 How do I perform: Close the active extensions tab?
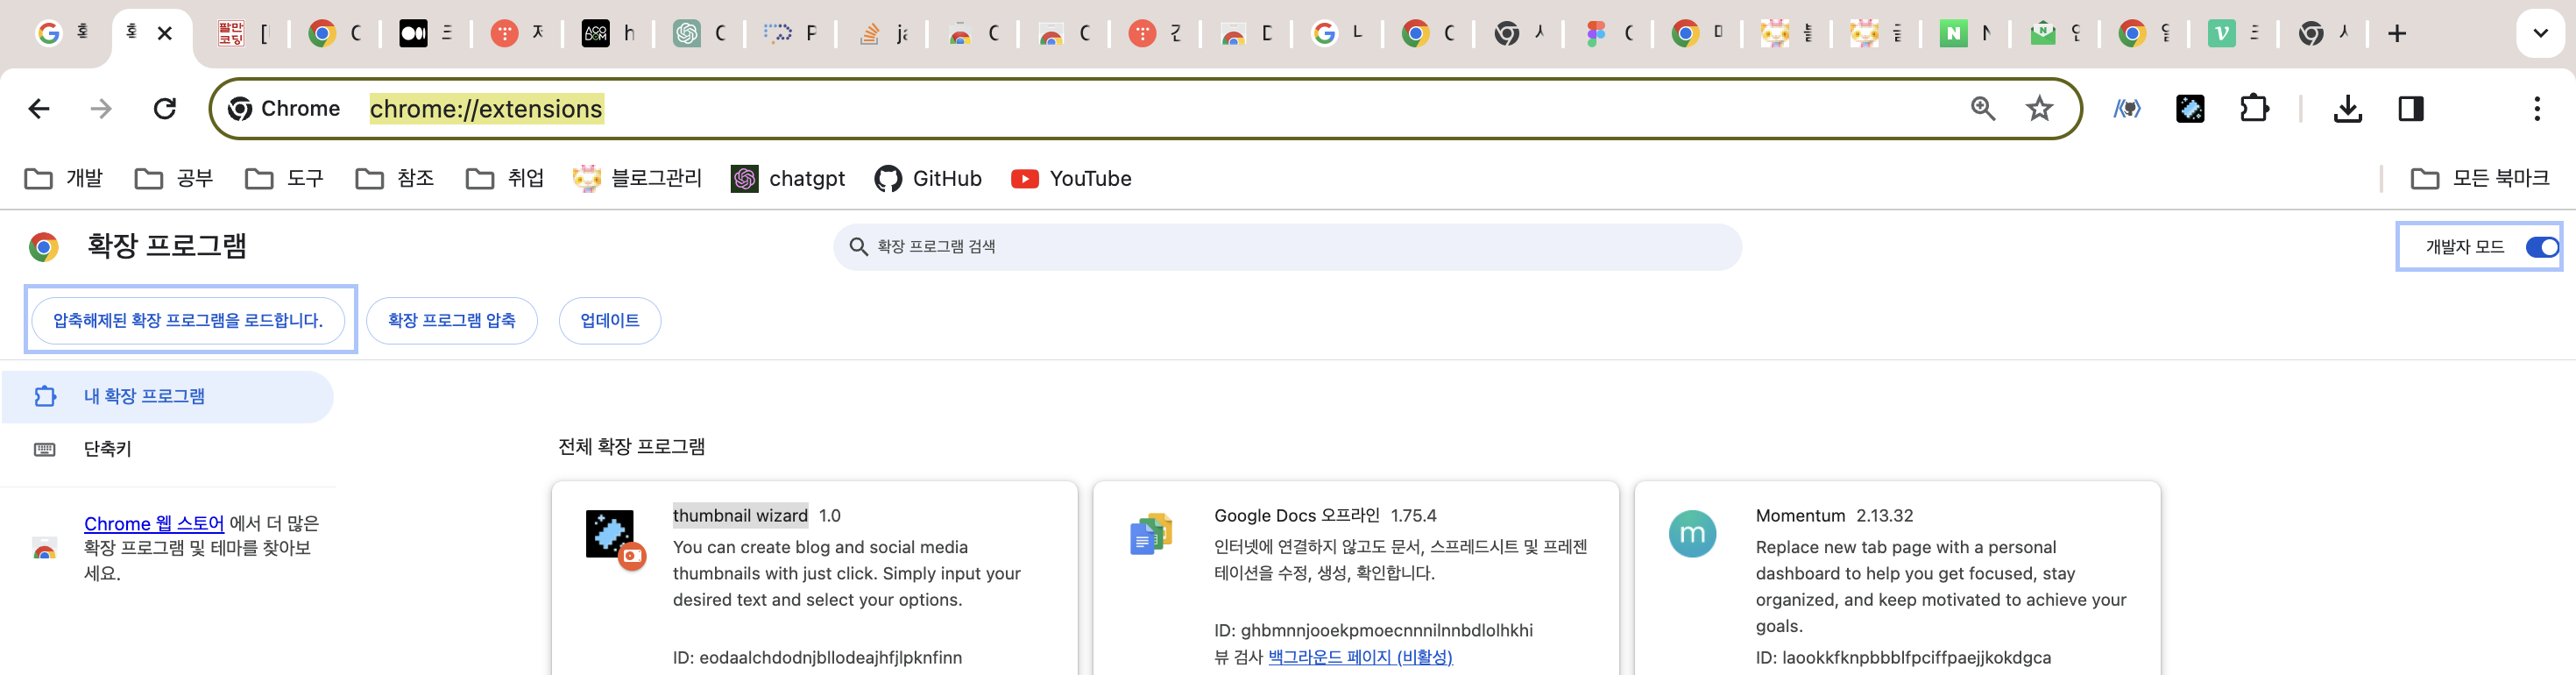(x=165, y=33)
